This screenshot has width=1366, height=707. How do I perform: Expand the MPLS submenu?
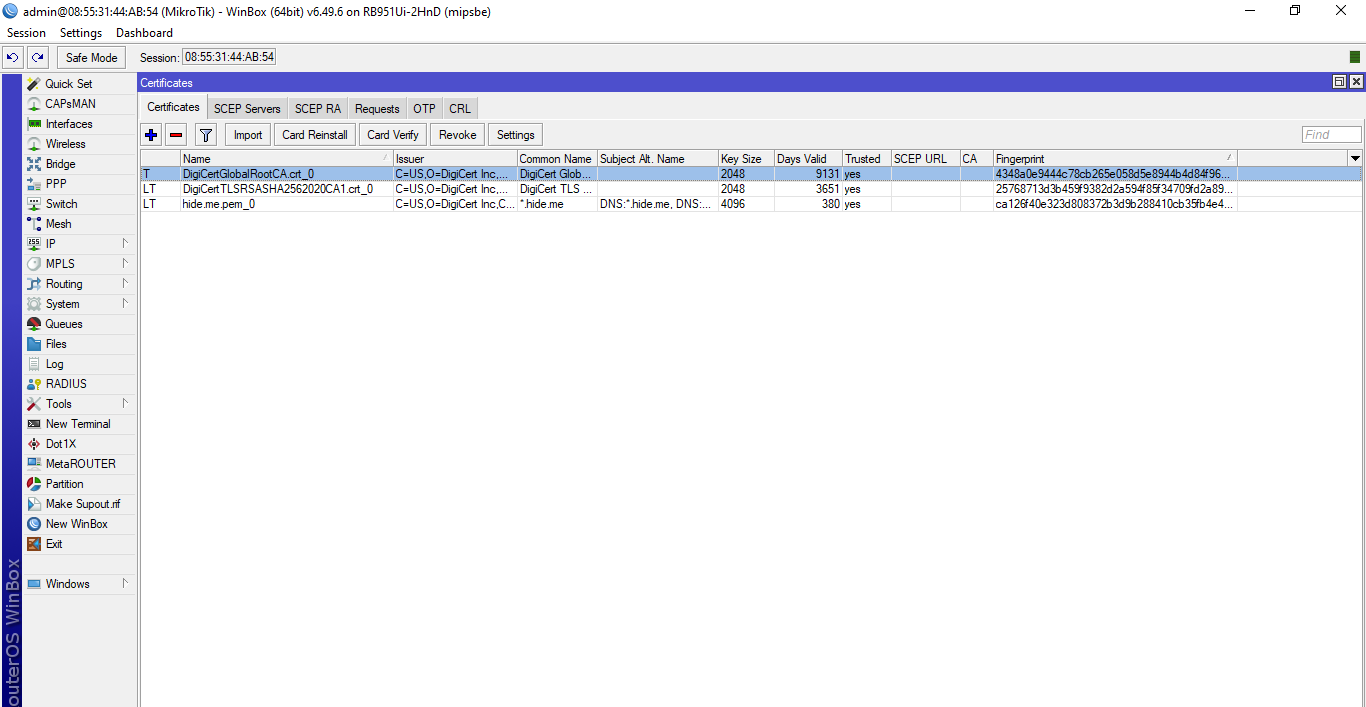(x=79, y=264)
